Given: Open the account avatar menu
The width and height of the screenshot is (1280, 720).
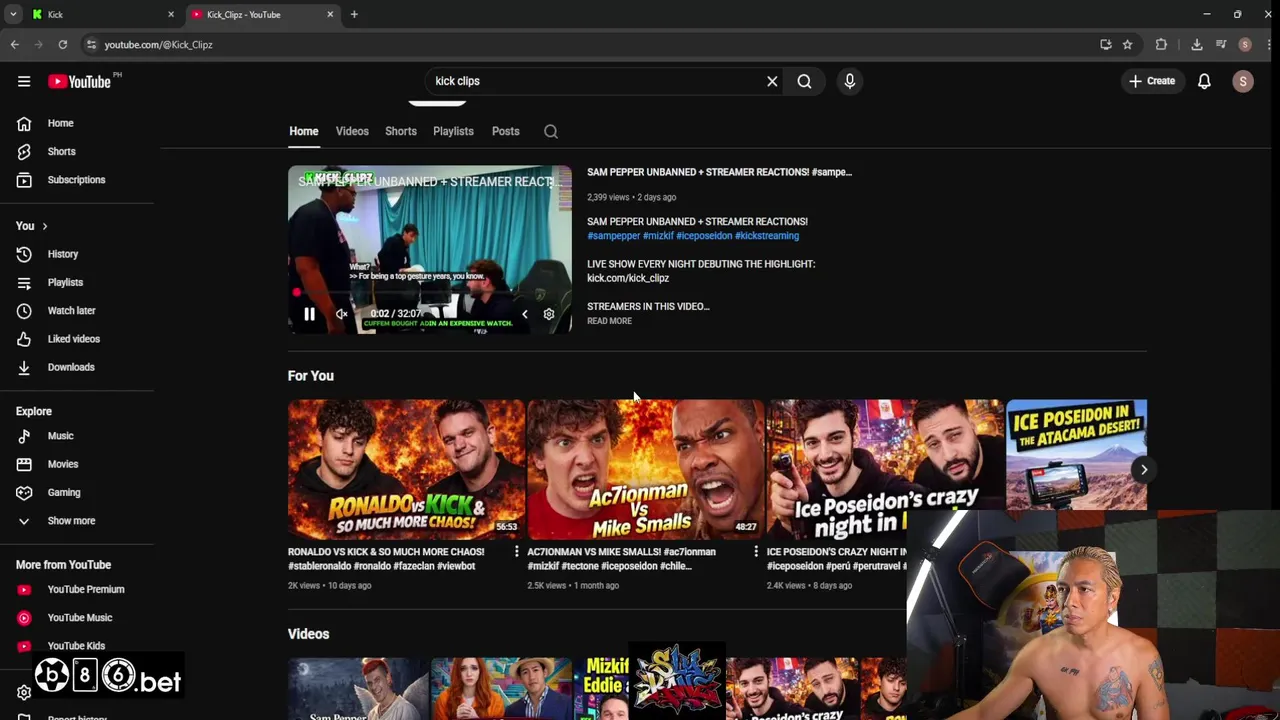Looking at the screenshot, I should click(1243, 81).
